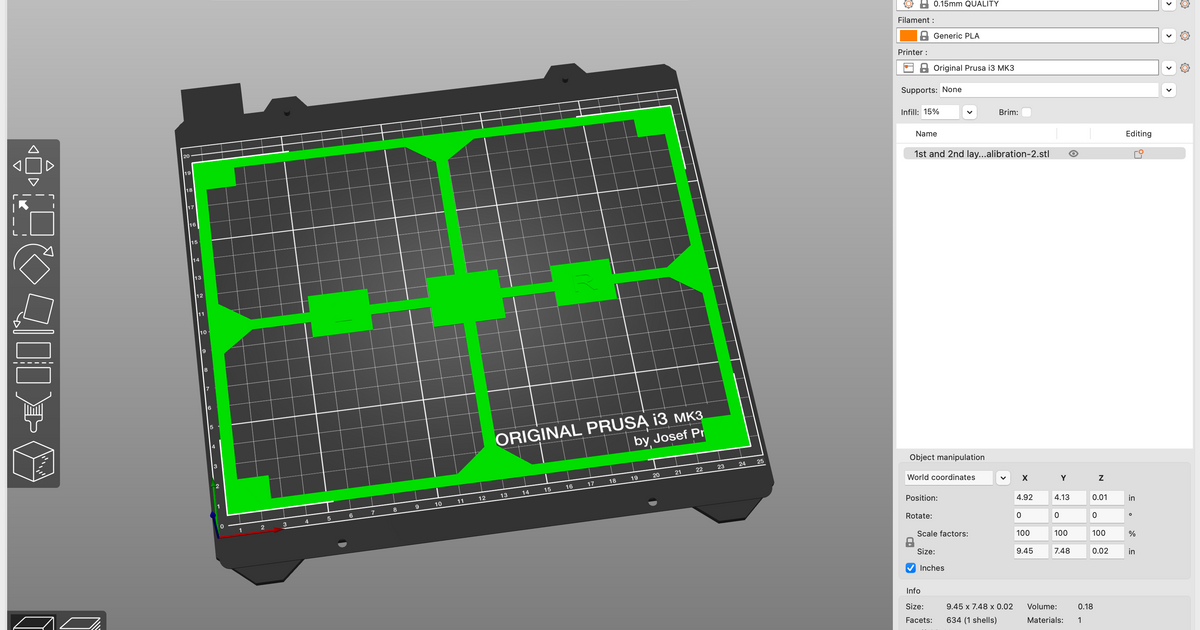1200x630 pixels.
Task: Open the Supports dropdown
Action: (1168, 89)
